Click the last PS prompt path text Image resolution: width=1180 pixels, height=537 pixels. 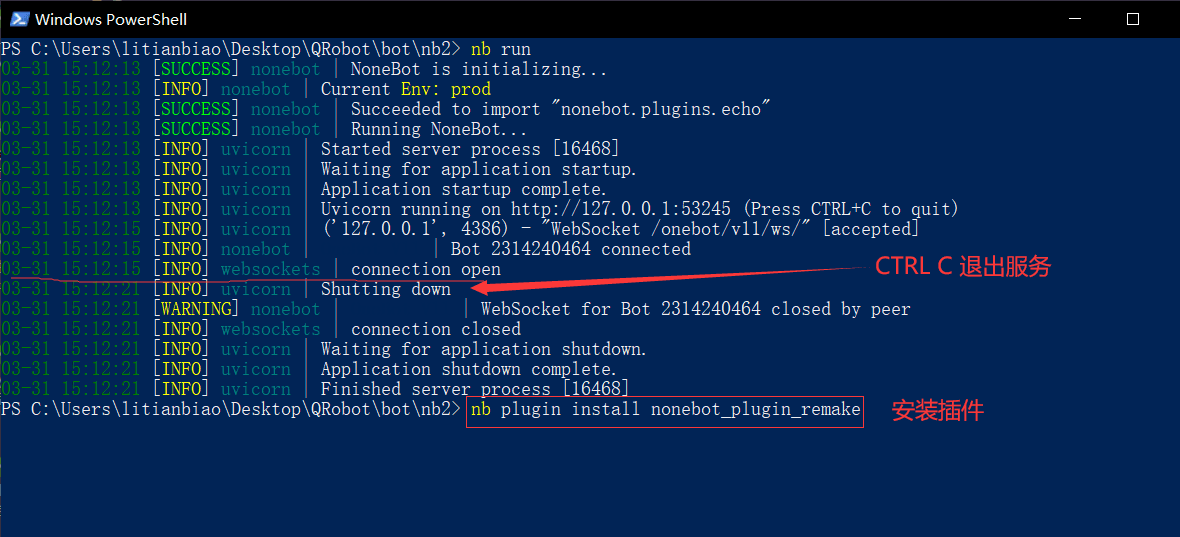pyautogui.click(x=230, y=410)
